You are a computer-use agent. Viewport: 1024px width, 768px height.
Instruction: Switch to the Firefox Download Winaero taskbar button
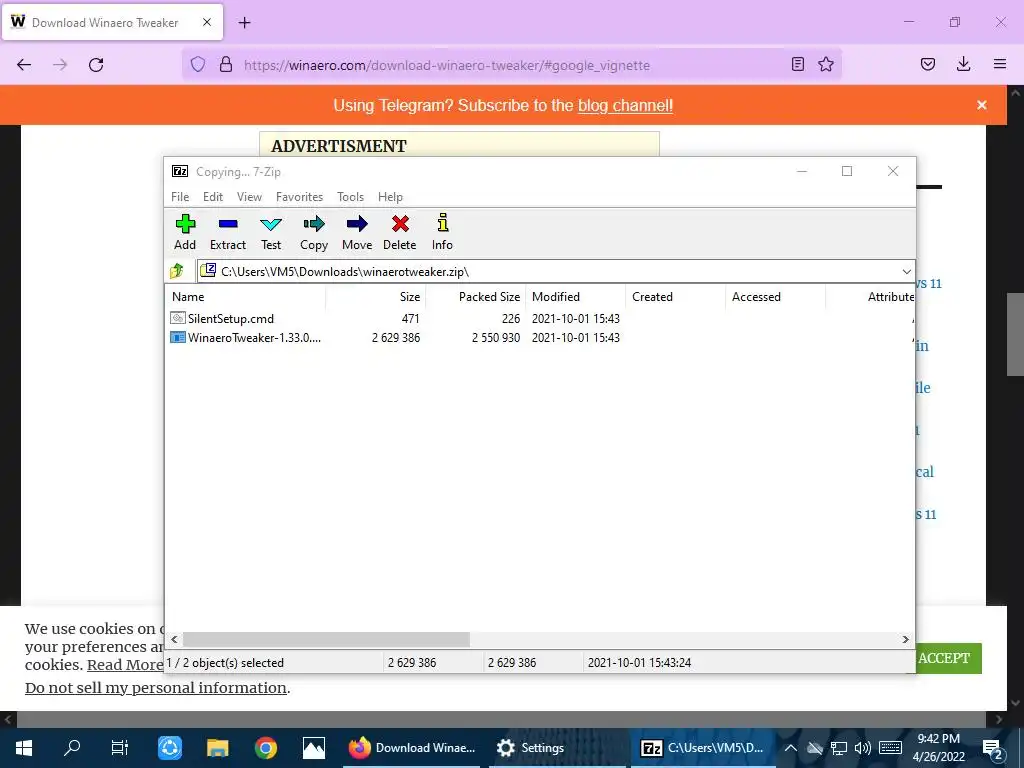point(413,748)
